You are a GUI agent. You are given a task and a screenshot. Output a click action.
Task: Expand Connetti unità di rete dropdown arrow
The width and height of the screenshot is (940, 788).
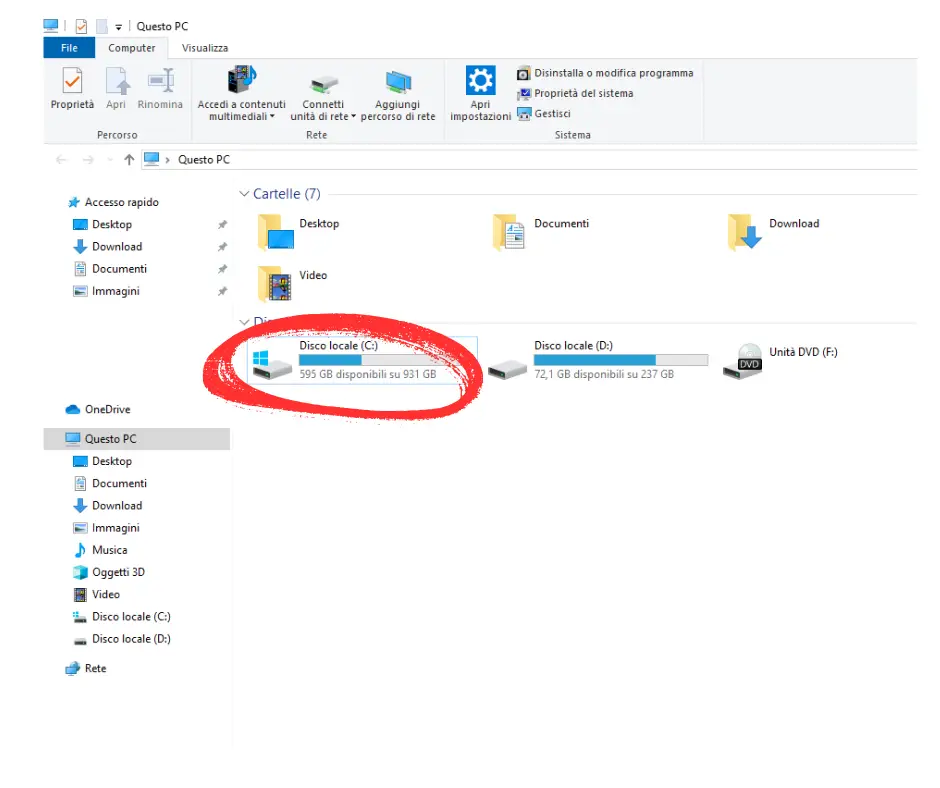click(x=353, y=116)
